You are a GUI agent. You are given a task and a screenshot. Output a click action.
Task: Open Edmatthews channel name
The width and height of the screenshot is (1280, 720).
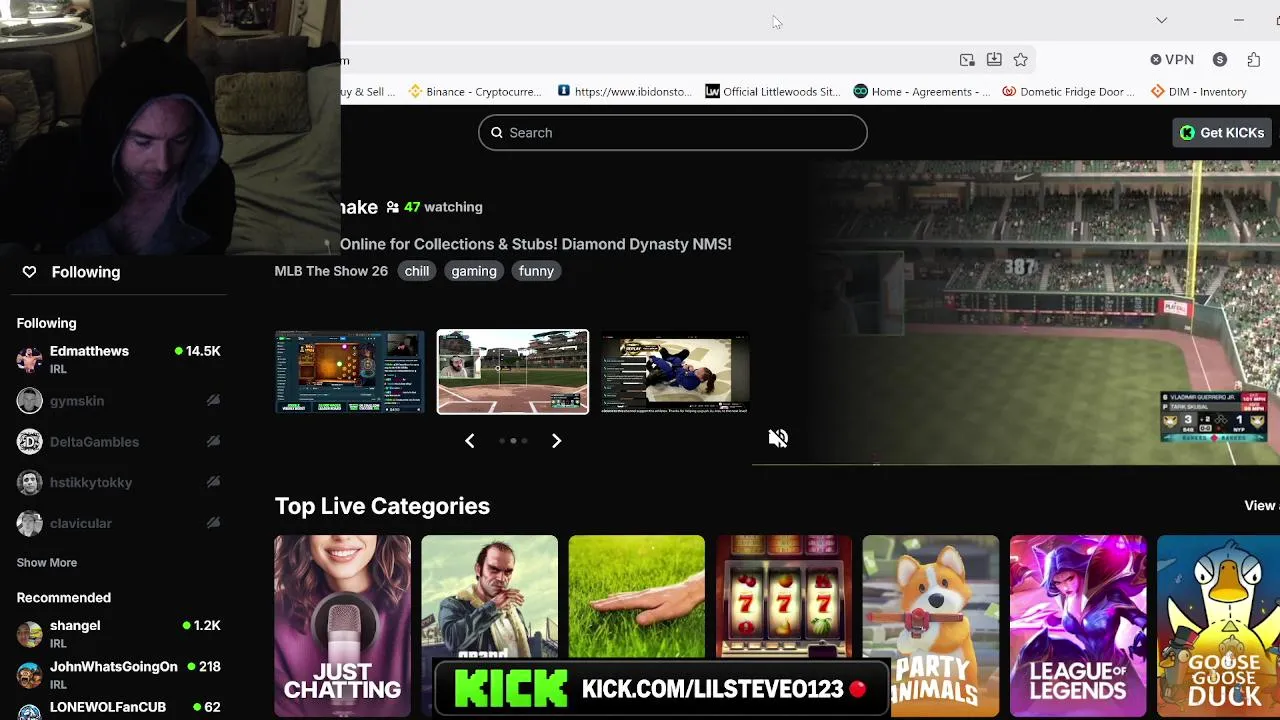click(89, 351)
